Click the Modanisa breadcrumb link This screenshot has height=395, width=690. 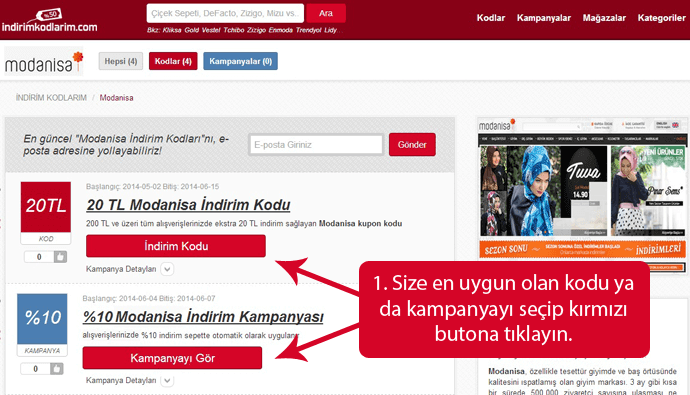click(116, 98)
